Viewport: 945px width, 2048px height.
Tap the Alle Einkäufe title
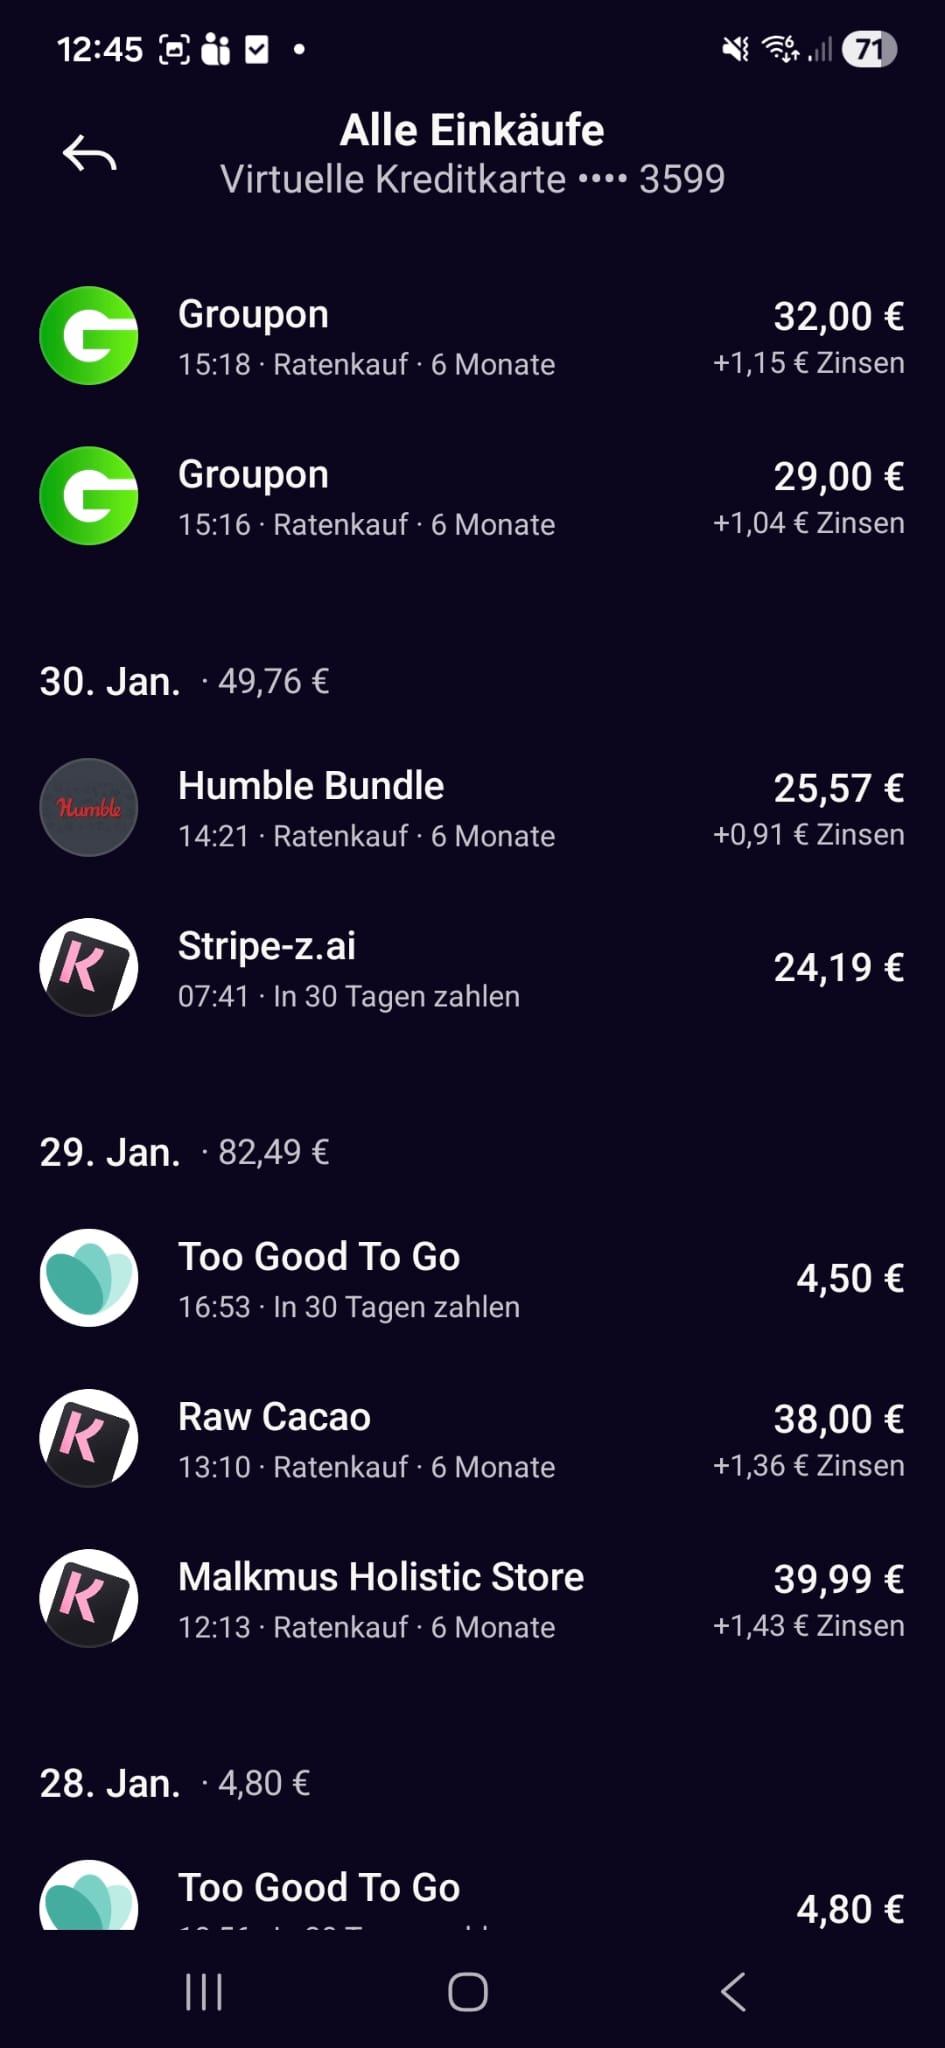[x=472, y=131]
